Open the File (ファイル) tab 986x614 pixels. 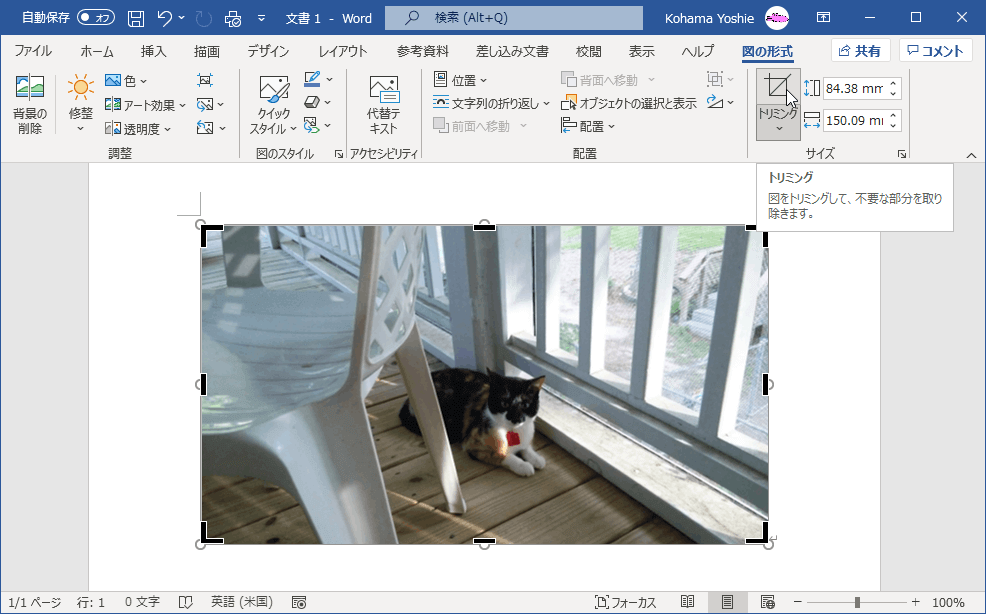[33, 51]
